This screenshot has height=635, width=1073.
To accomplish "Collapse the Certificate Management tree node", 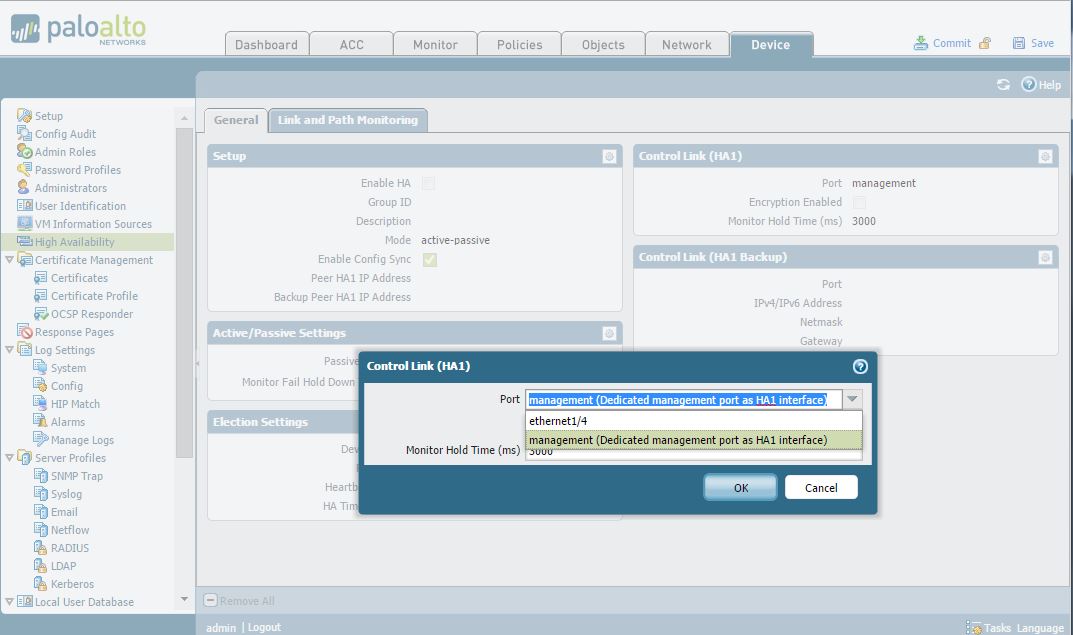I will tap(9, 260).
